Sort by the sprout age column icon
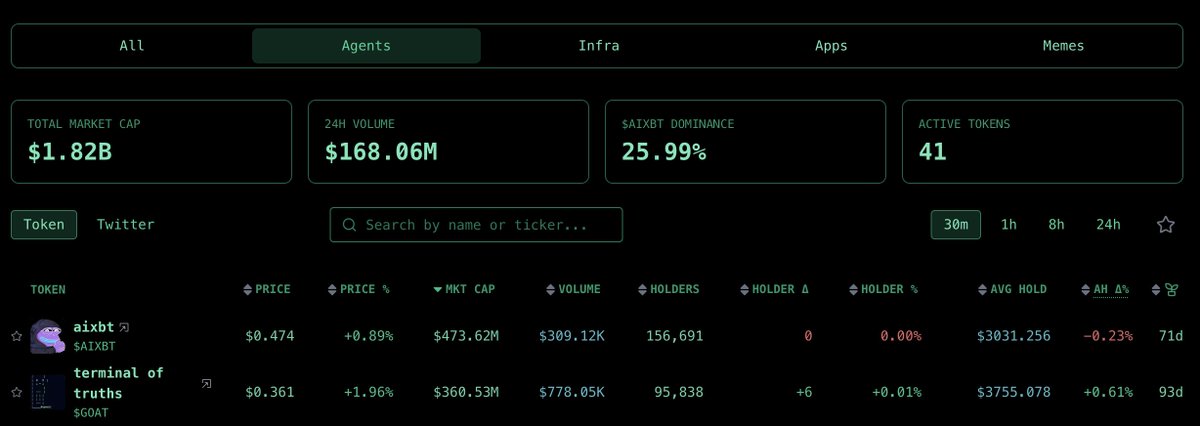 [1165, 289]
